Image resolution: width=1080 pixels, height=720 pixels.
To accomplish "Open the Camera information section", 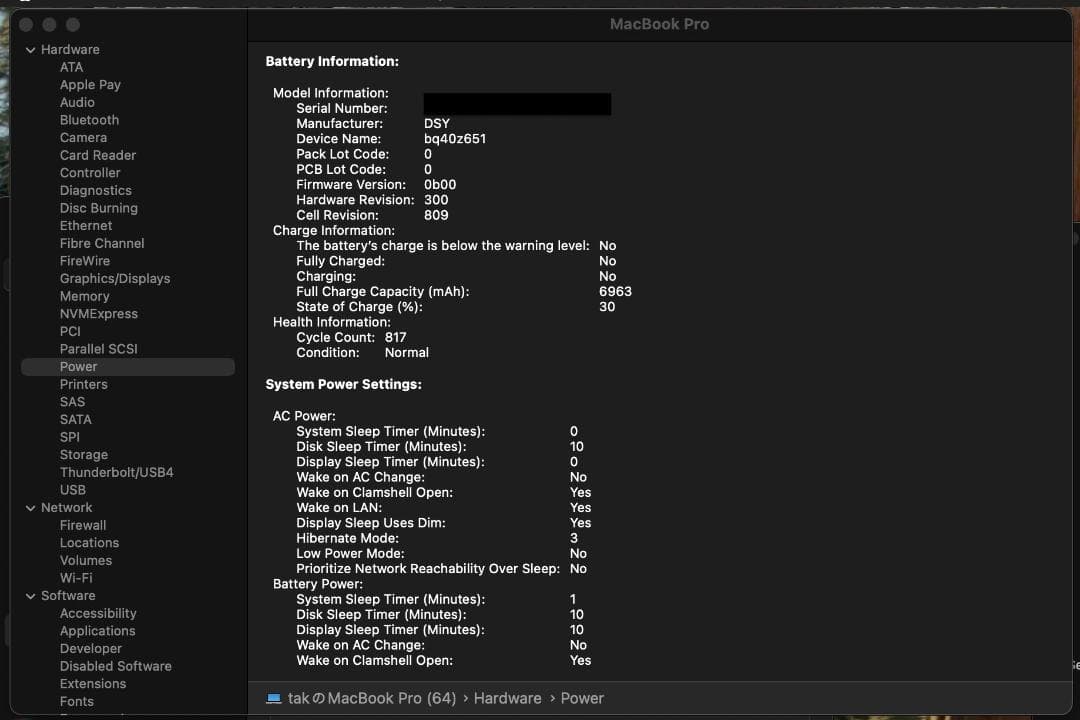I will tap(84, 137).
